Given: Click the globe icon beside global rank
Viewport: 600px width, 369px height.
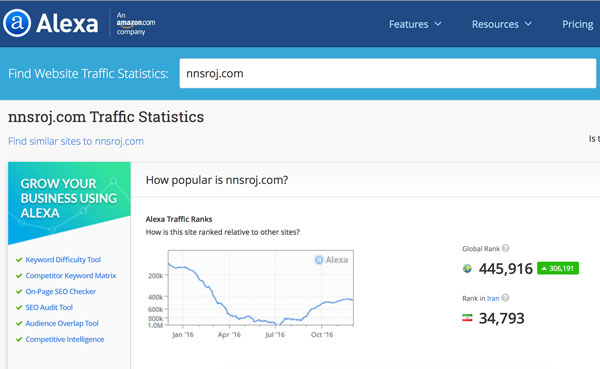Looking at the screenshot, I should (467, 269).
